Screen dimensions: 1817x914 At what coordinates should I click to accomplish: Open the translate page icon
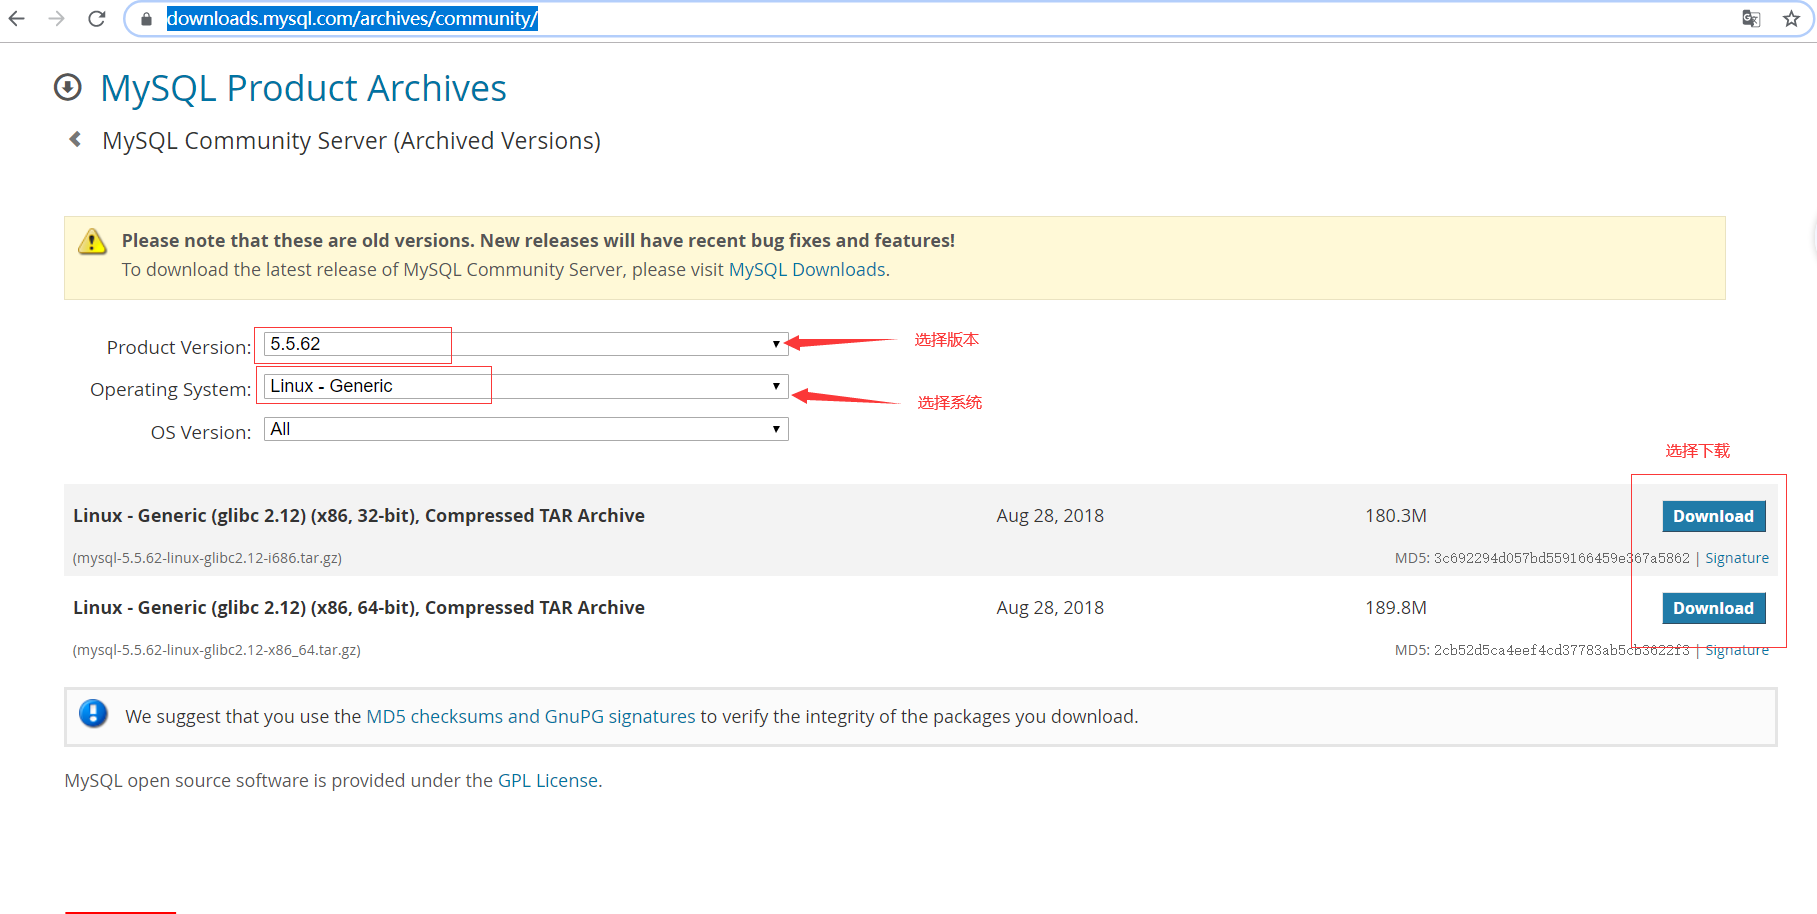[1751, 19]
